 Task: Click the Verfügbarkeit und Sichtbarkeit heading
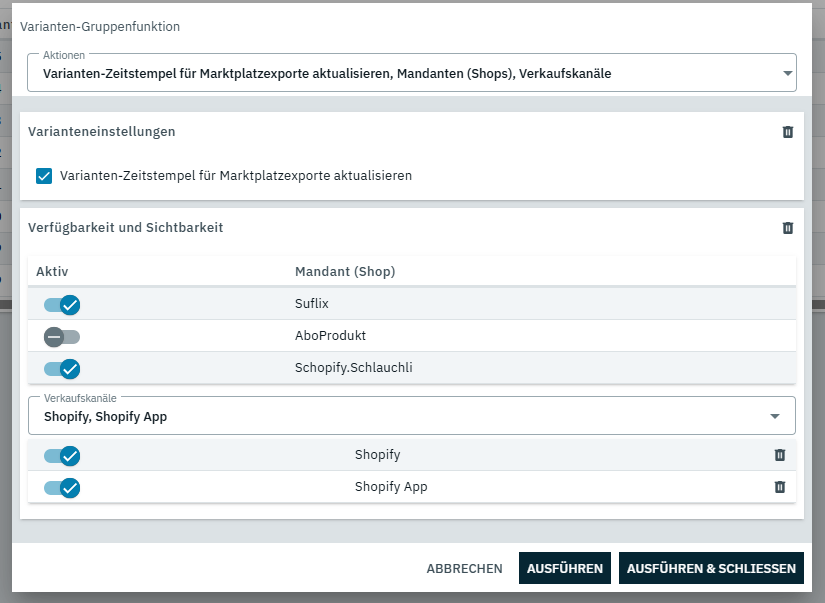tap(125, 228)
